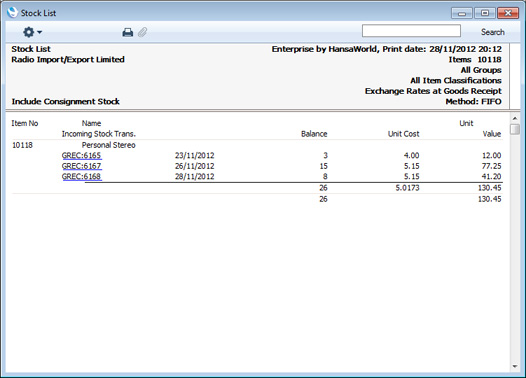Screen dimensions: 526x378
Task: Click unit cost 4.00
Action: (411, 156)
